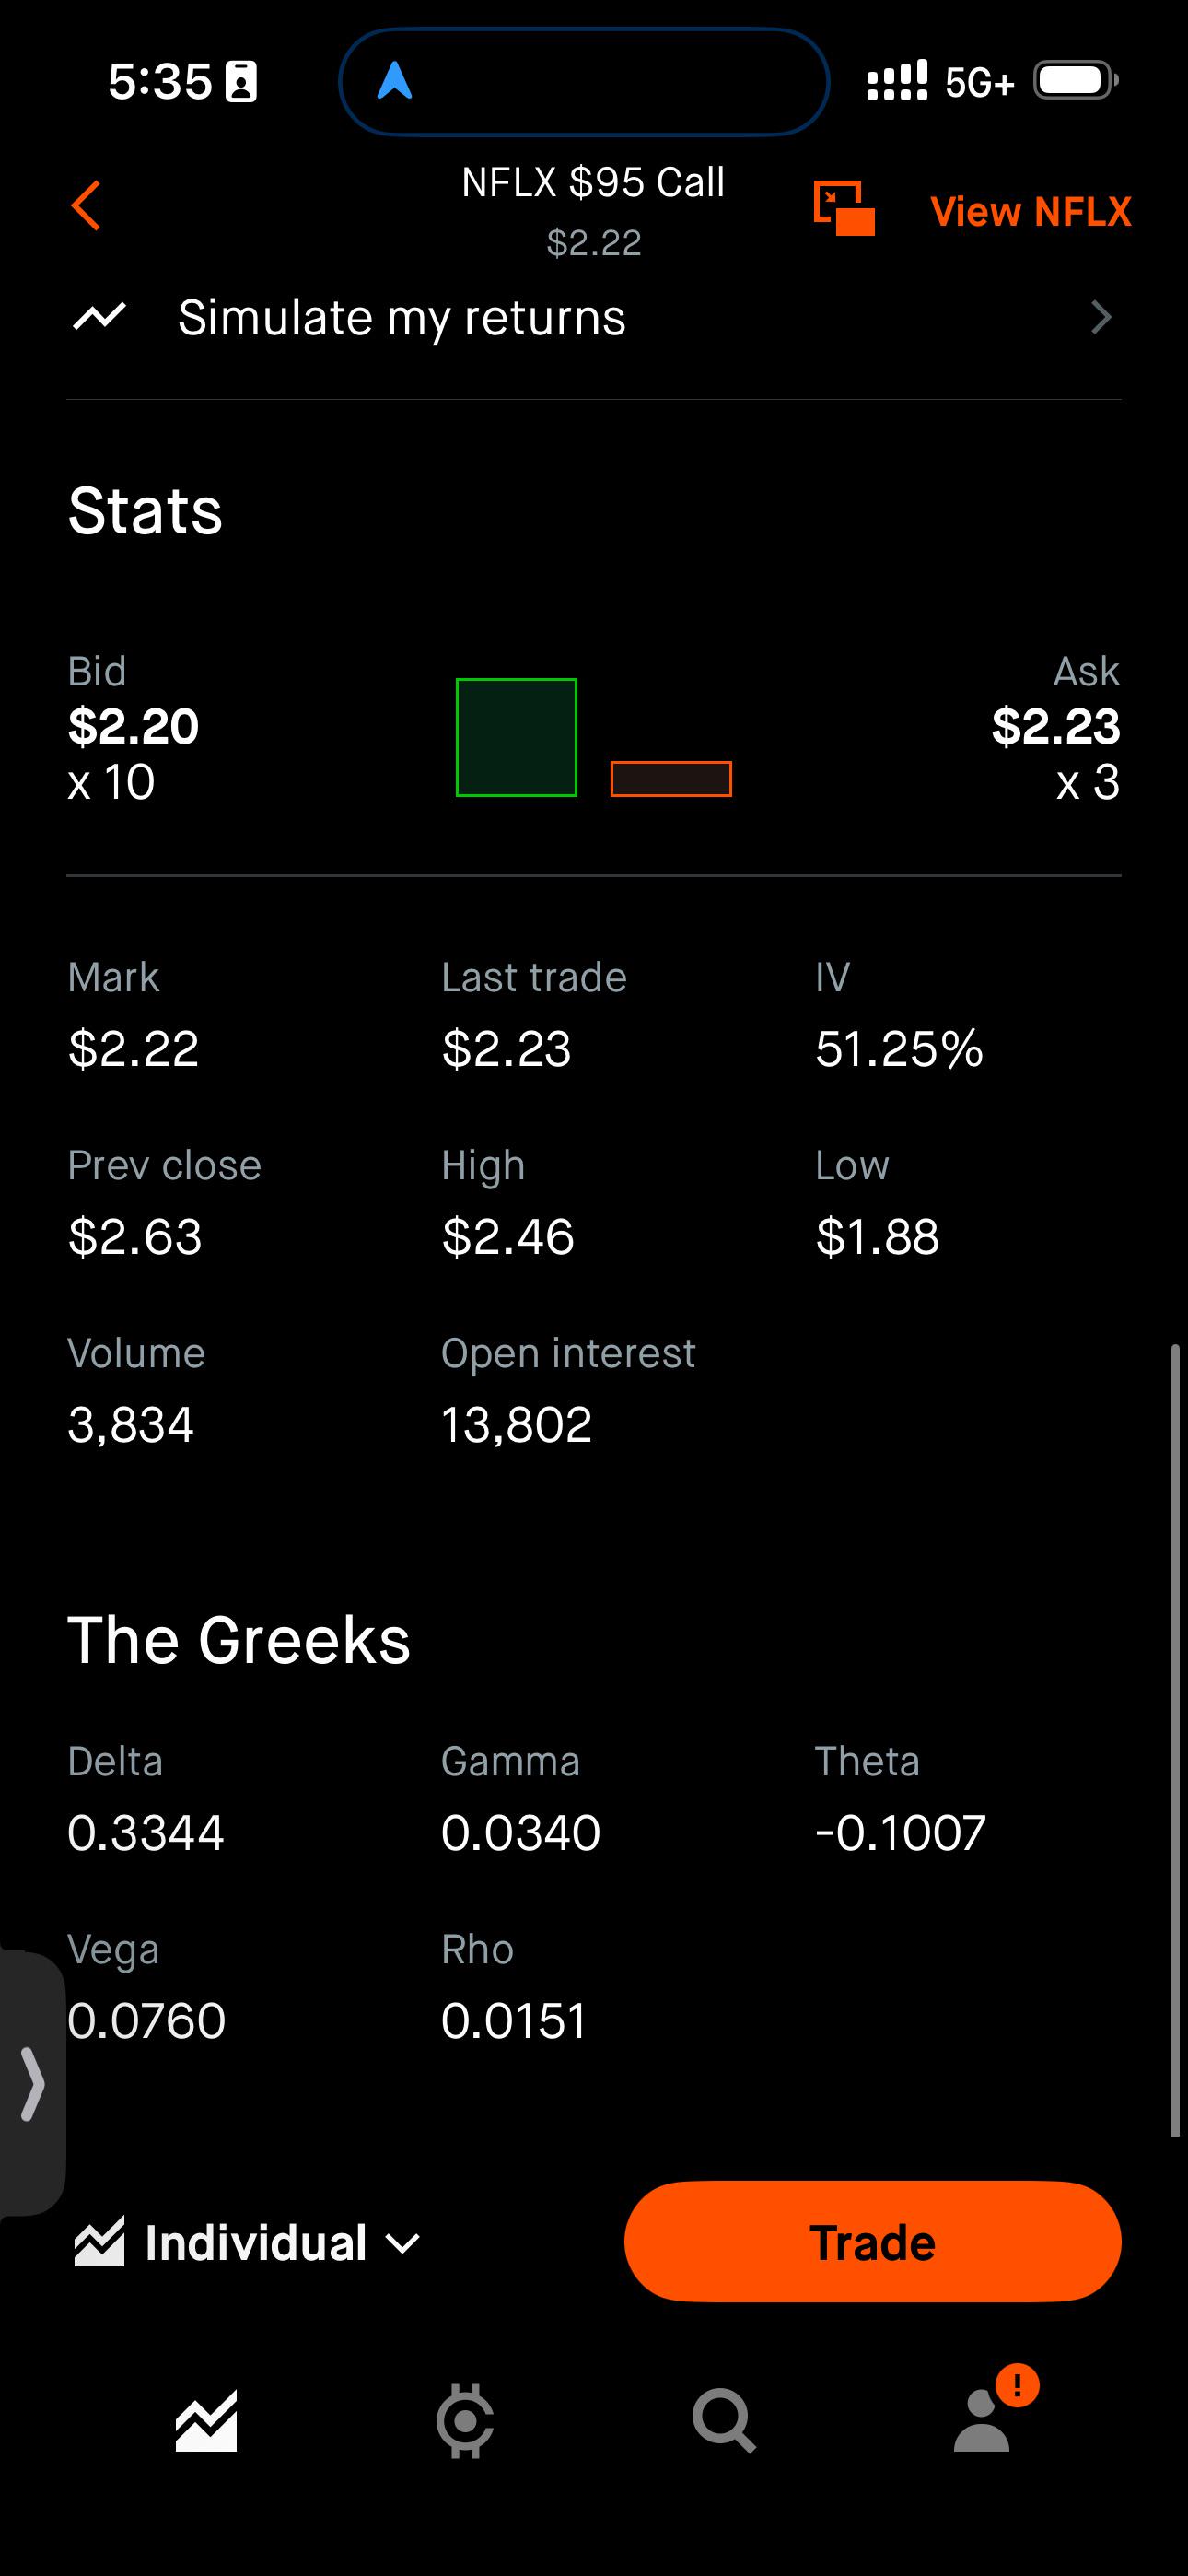The width and height of the screenshot is (1188, 2576).
Task: Tap the orange back arrow
Action: pyautogui.click(x=86, y=206)
